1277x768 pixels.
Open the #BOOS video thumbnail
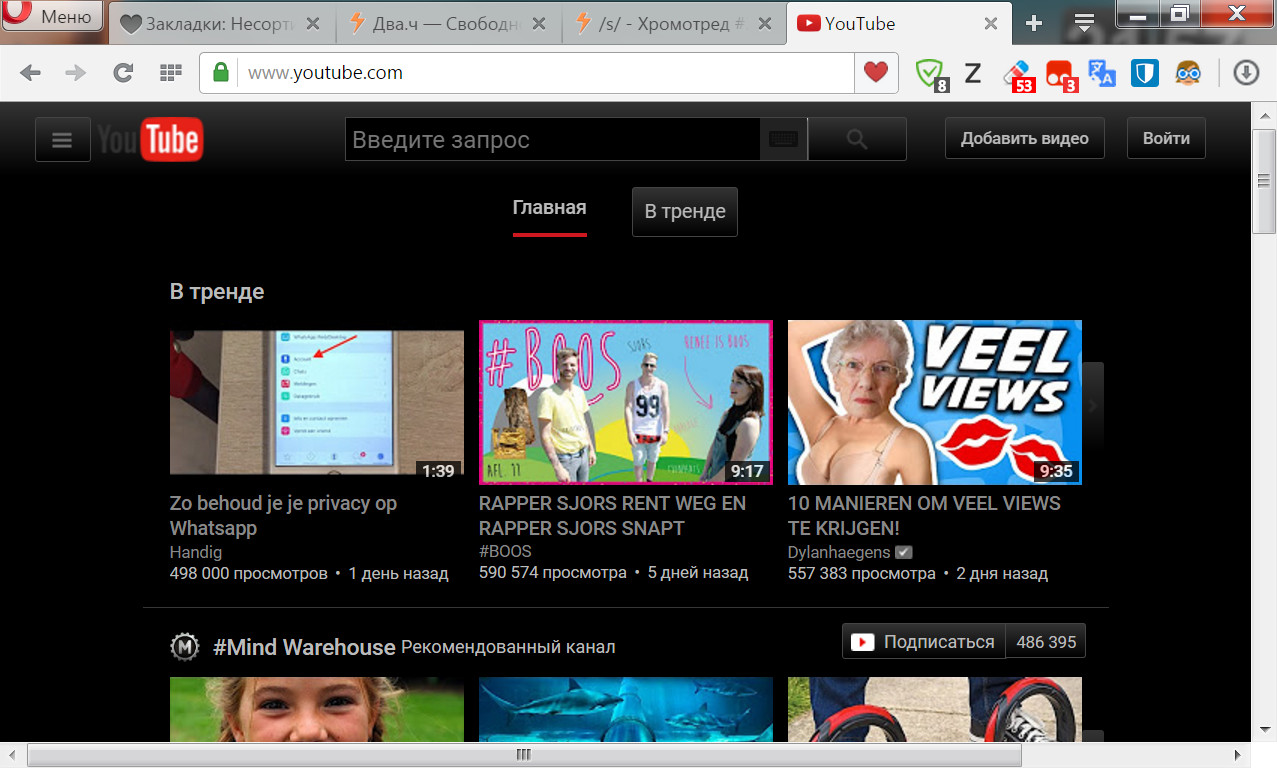pos(626,402)
